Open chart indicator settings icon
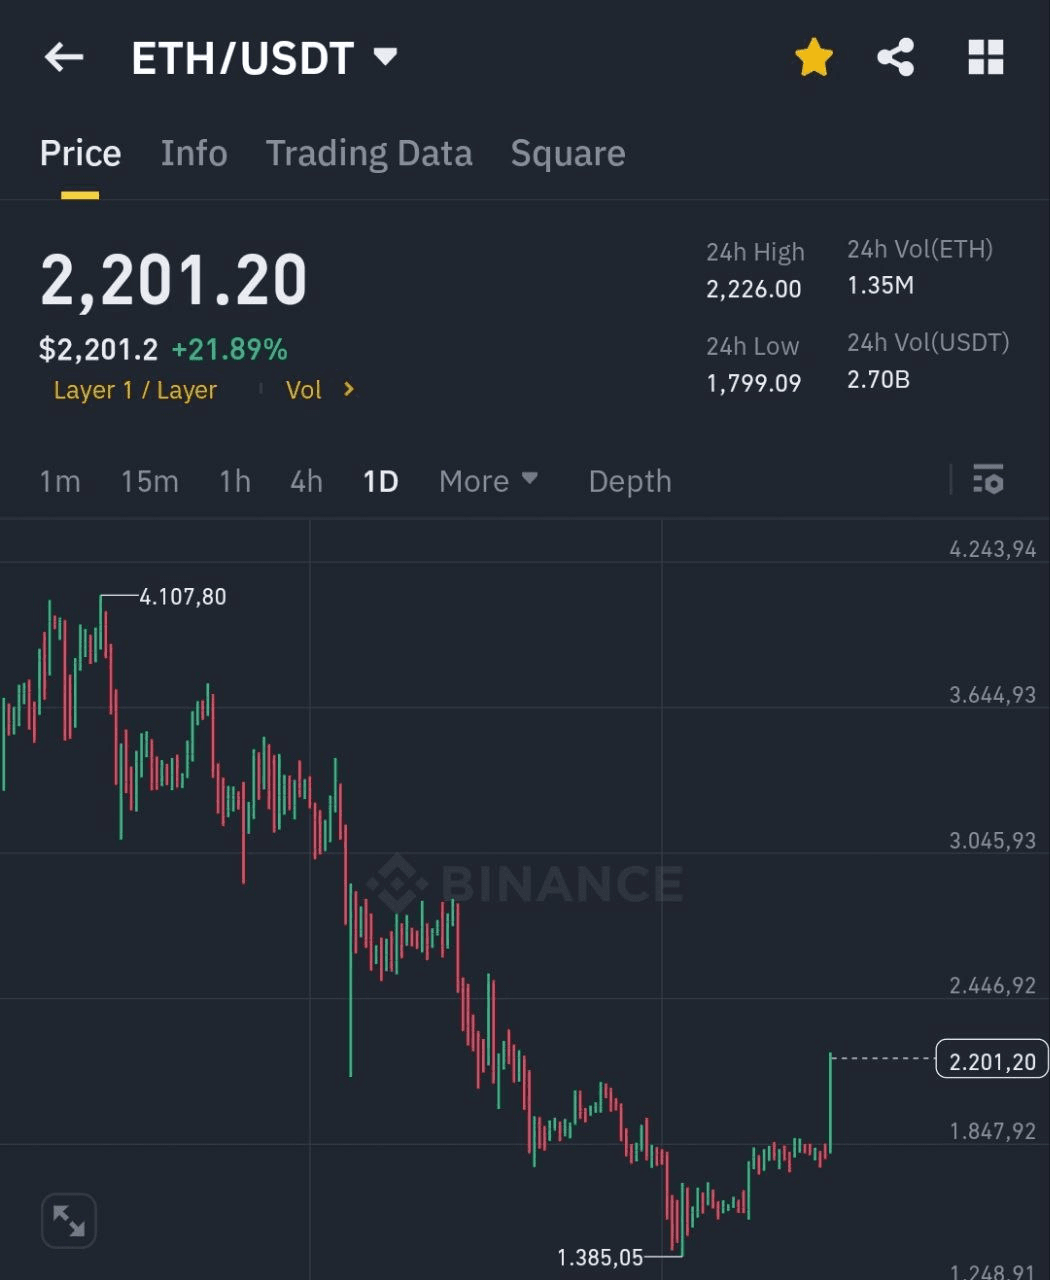Screen dimensions: 1050x1280 (x=988, y=480)
